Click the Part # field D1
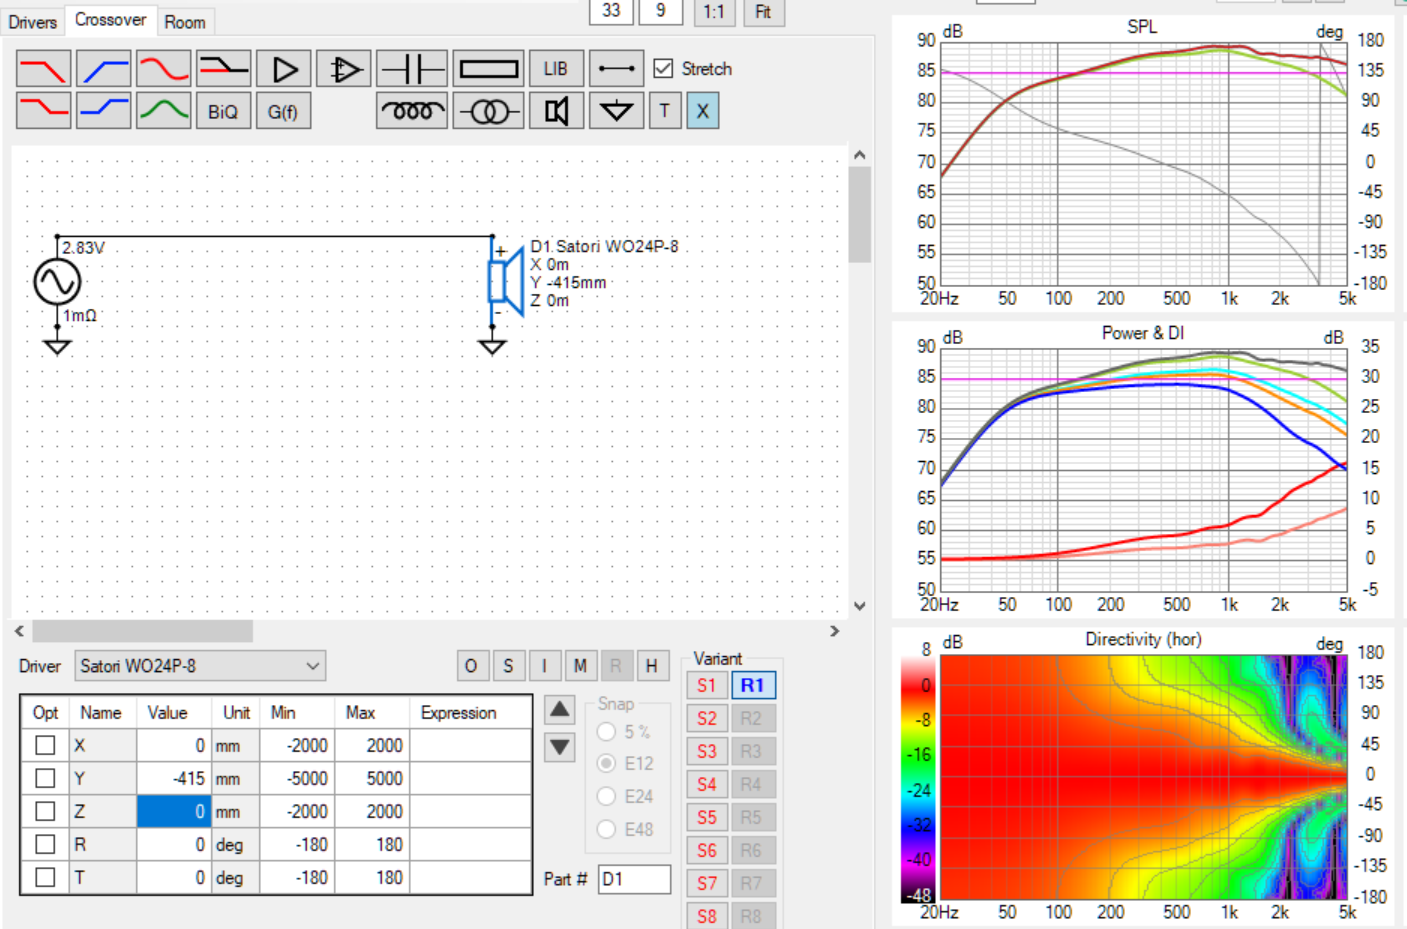The height and width of the screenshot is (929, 1407). 634,879
